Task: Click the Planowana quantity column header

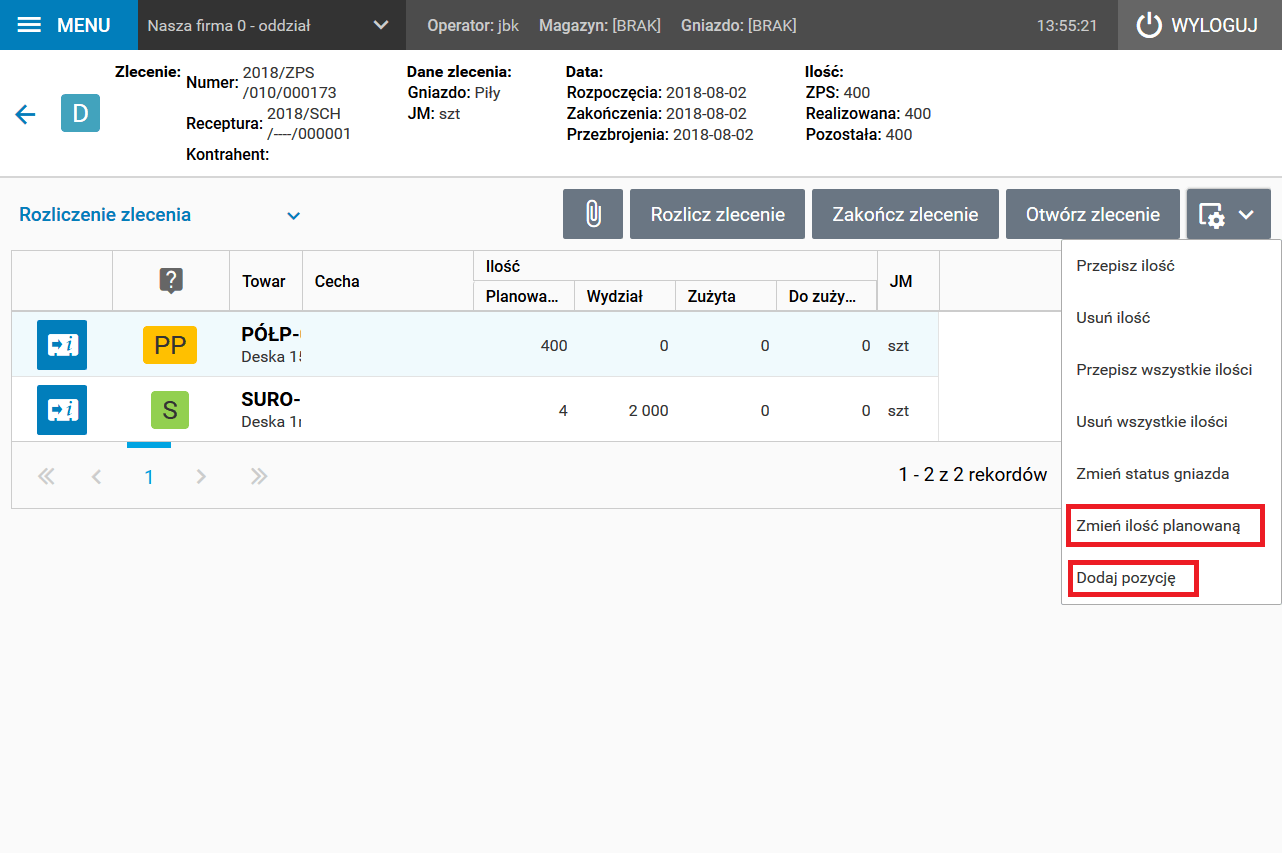Action: (524, 296)
